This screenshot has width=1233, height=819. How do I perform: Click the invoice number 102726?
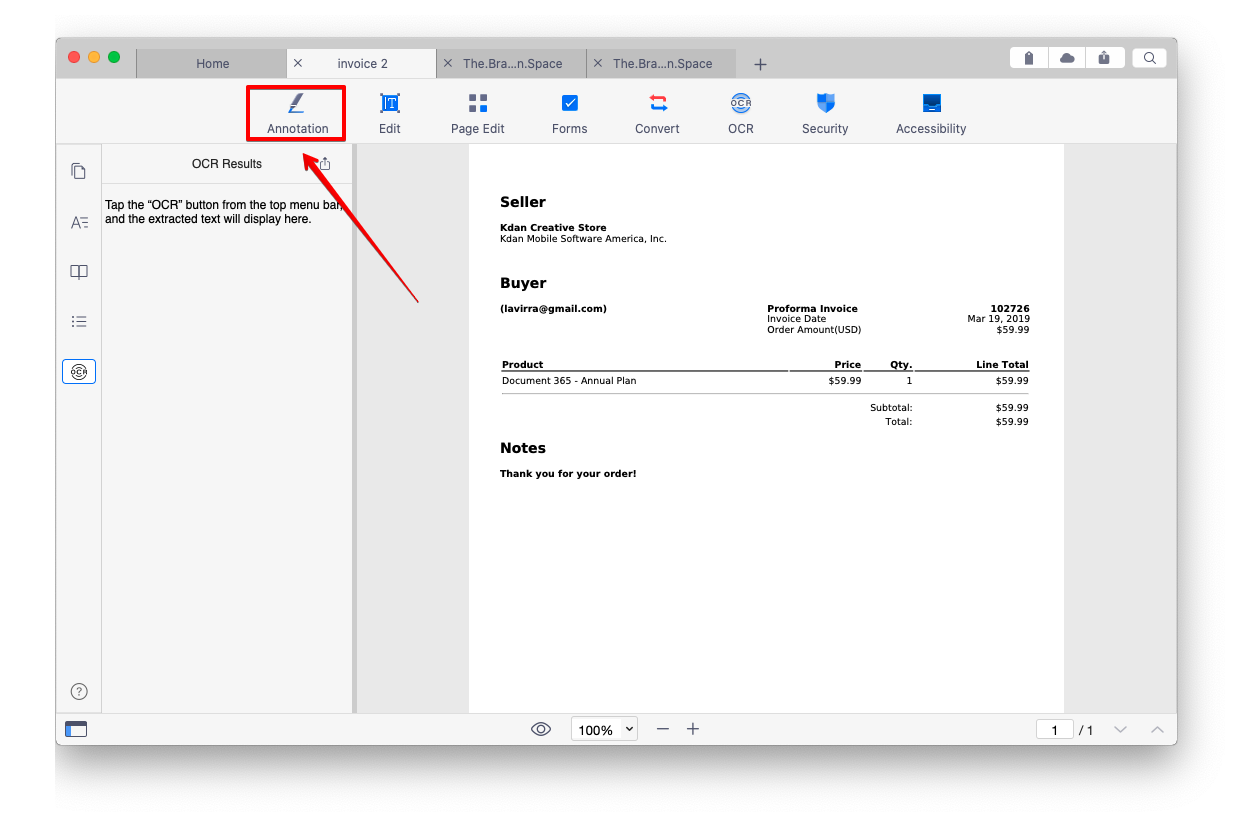(x=1010, y=309)
